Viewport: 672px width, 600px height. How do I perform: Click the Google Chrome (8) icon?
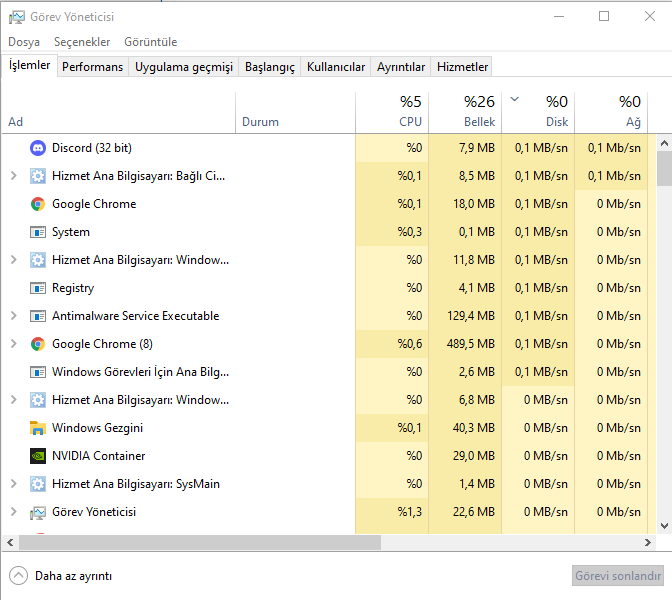(38, 344)
